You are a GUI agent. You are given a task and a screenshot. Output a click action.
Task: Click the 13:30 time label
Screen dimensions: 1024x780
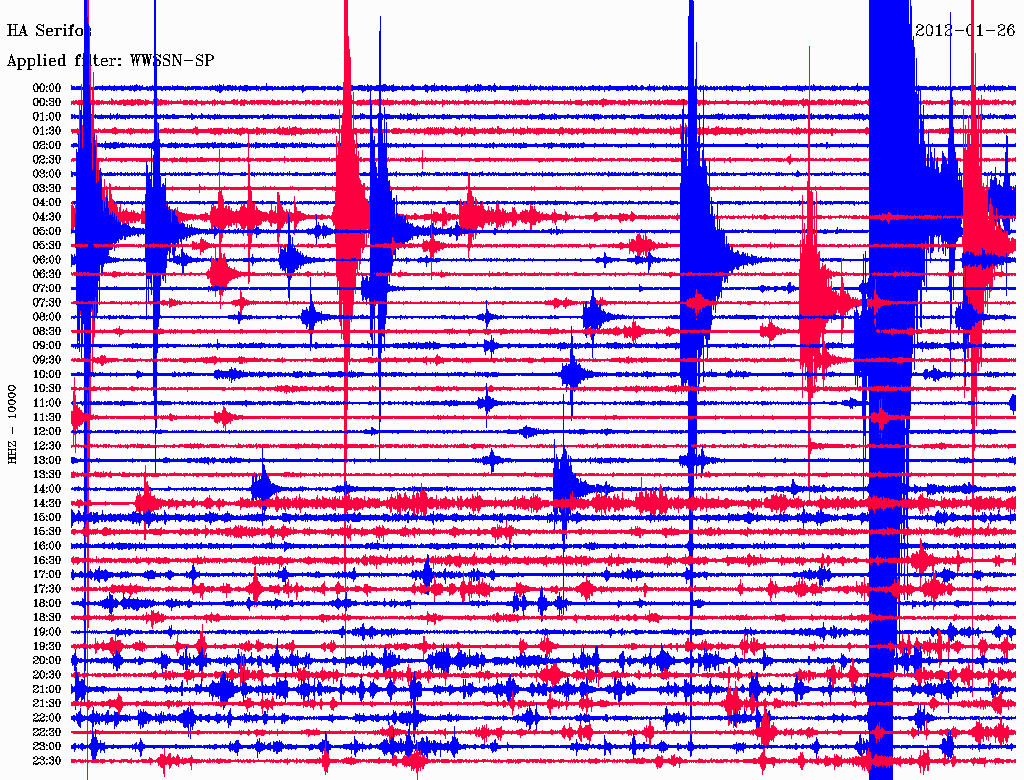click(47, 474)
